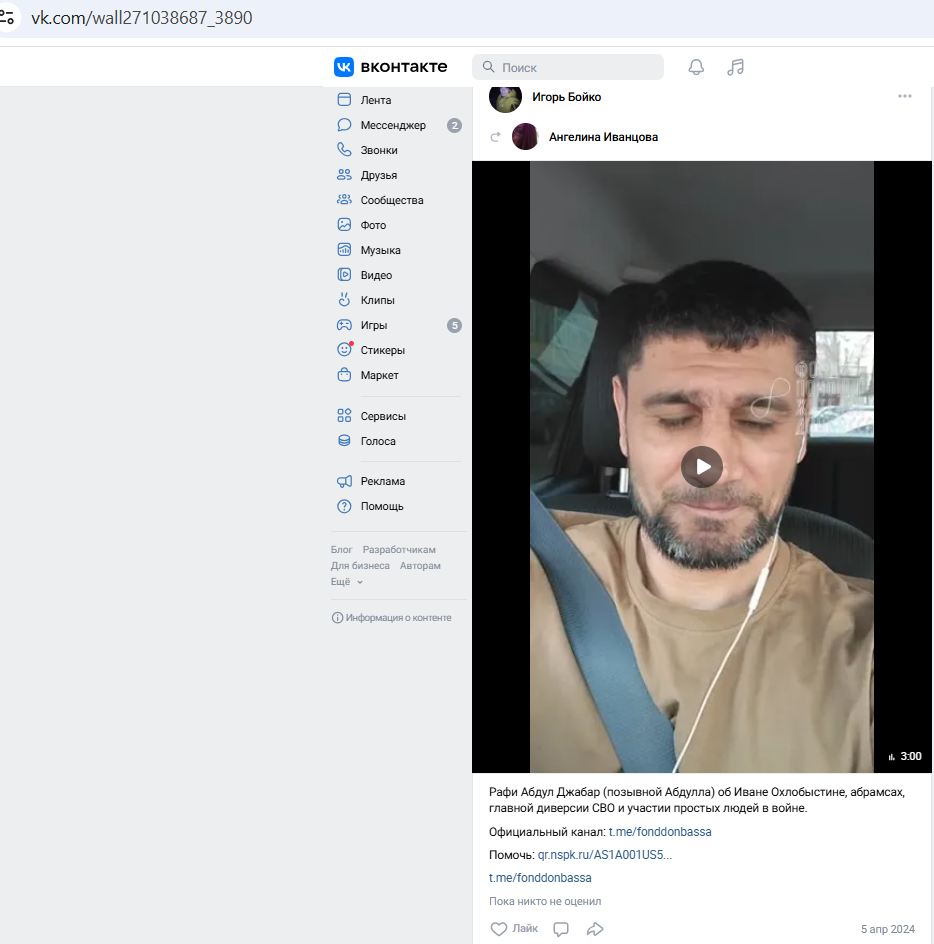934x944 pixels.
Task: Open Лента menu item
Action: pyautogui.click(x=376, y=100)
